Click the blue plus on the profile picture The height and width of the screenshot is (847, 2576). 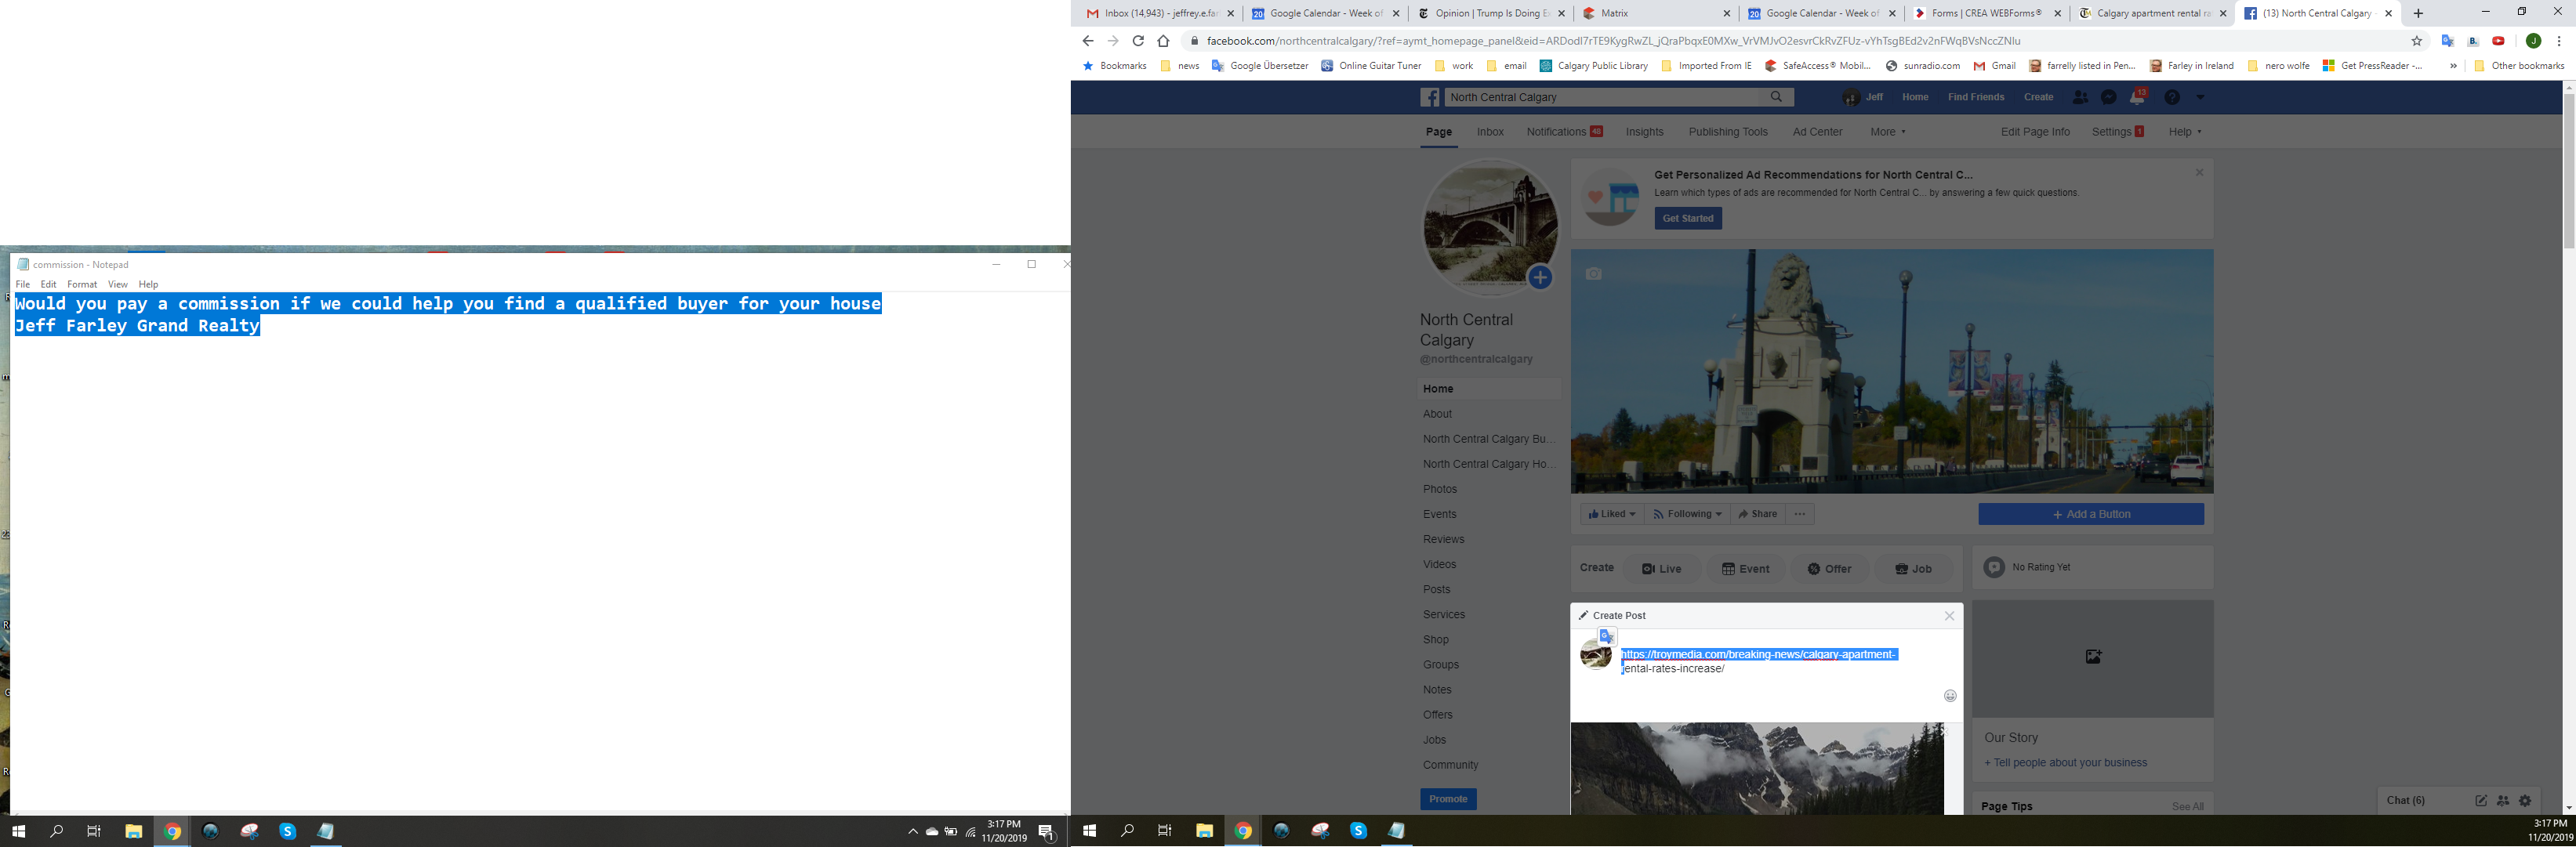coord(1540,277)
